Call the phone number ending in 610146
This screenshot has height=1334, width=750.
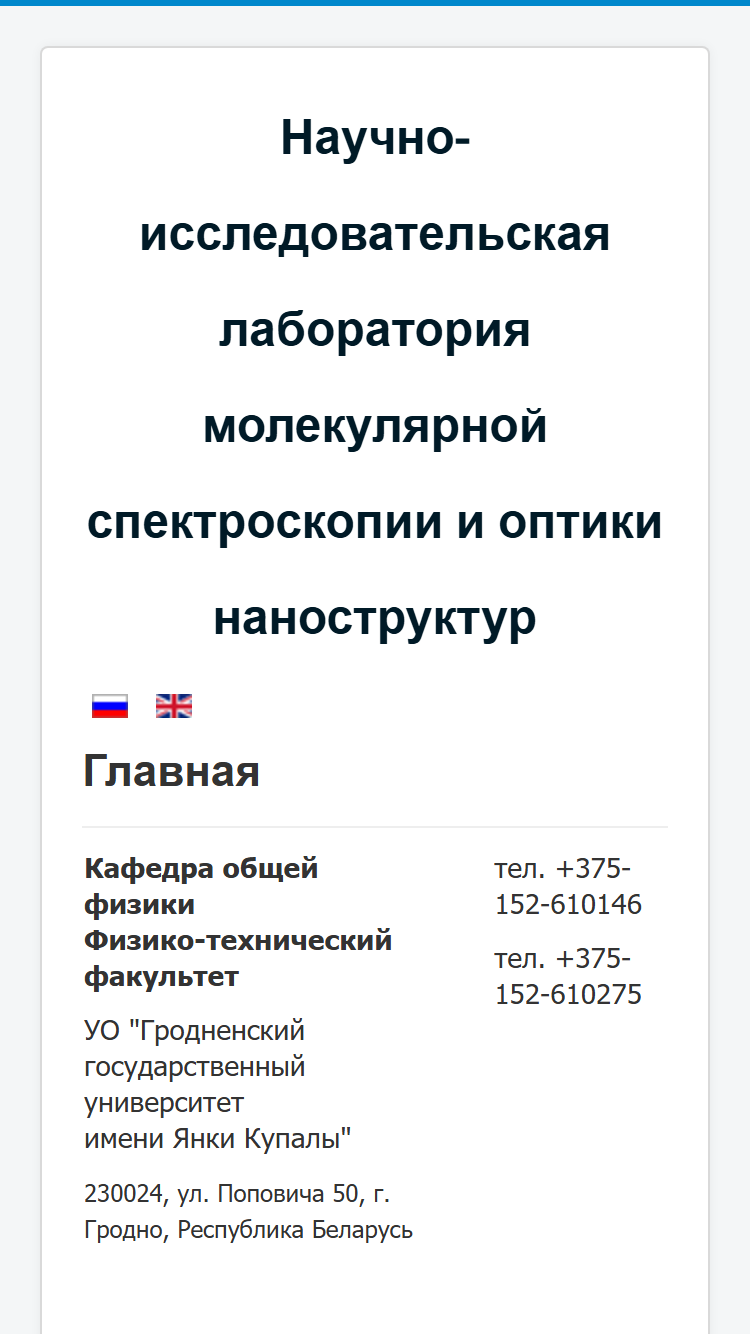click(568, 887)
